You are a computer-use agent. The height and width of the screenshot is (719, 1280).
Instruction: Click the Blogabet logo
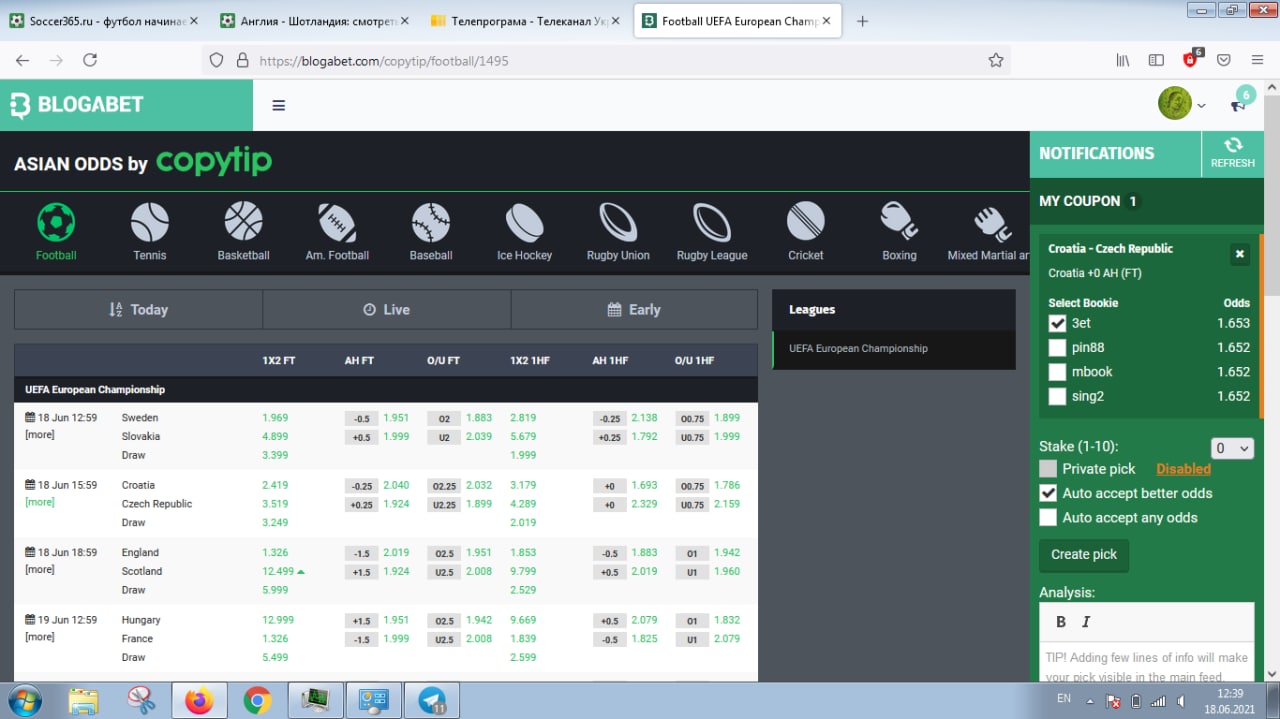coord(77,105)
